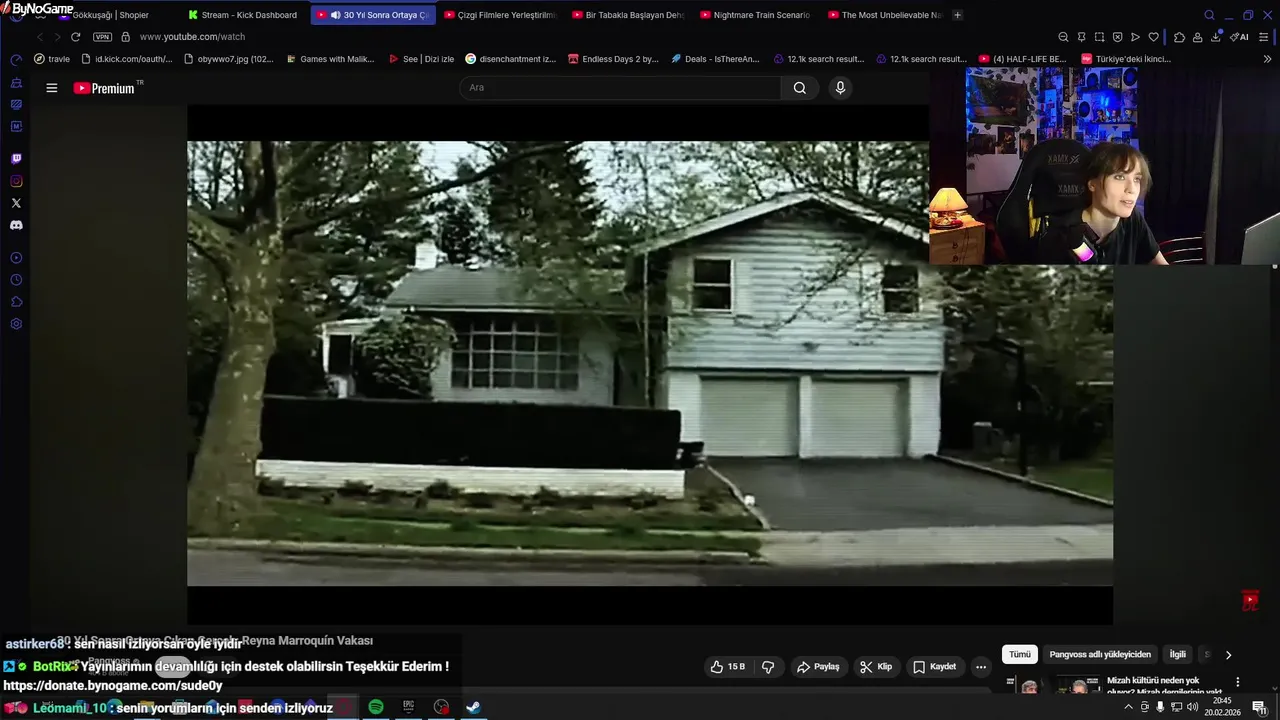This screenshot has width=1280, height=720.
Task: Create a clip with Klip button
Action: coord(876,667)
